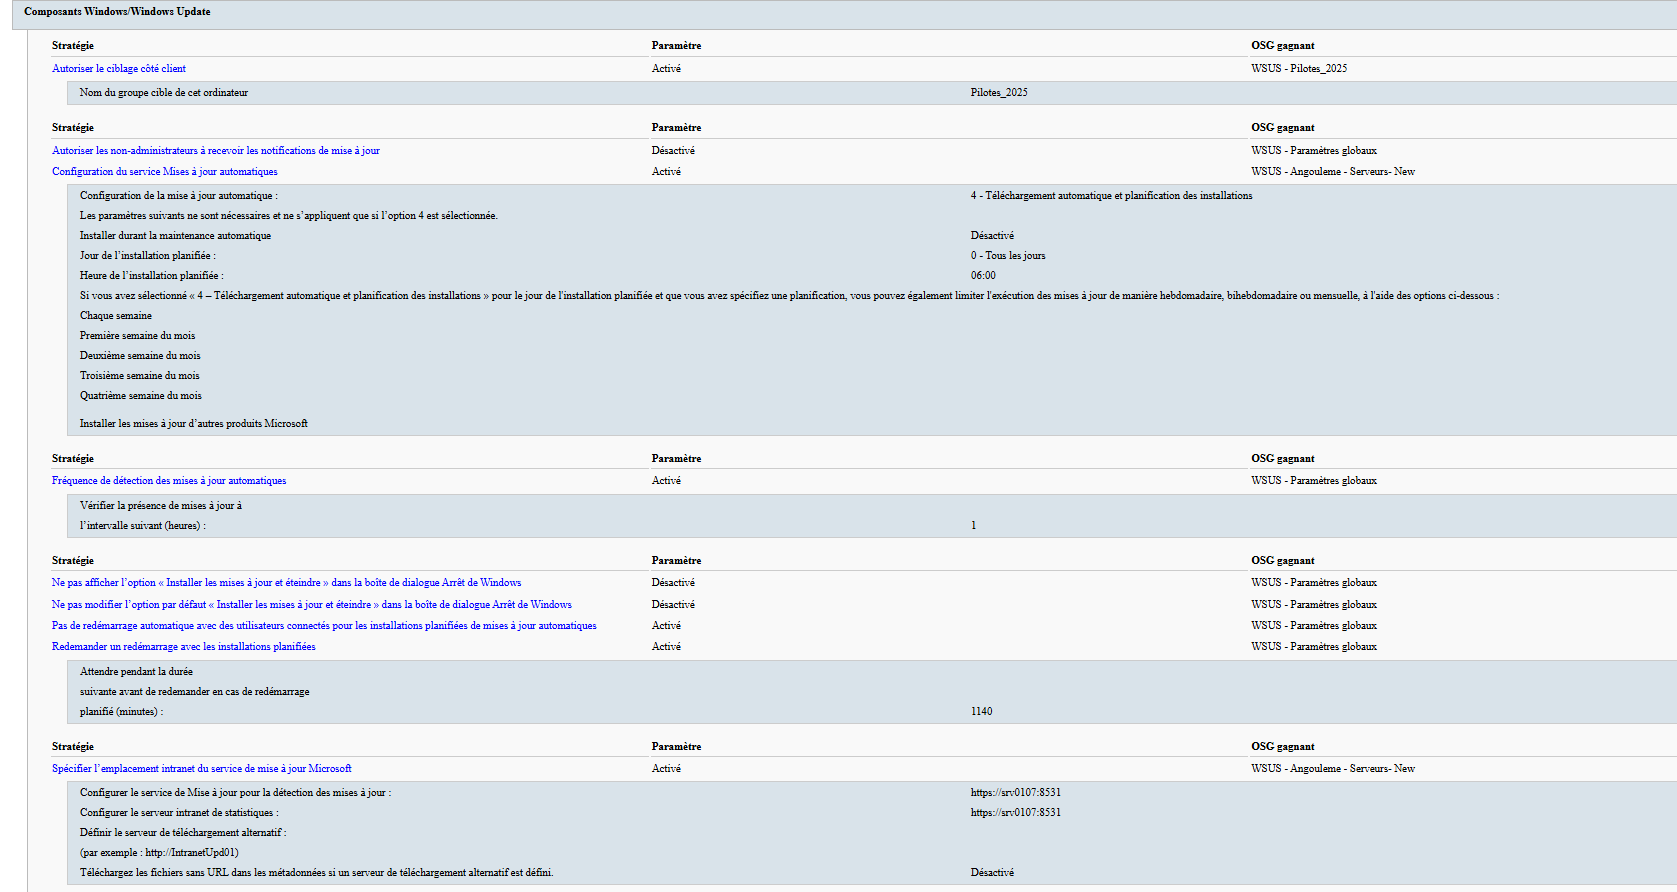Screen dimensions: 1677x892
Task: Select 'Les paramètres suivants ne sont nécessaires' note
Action: click(289, 216)
